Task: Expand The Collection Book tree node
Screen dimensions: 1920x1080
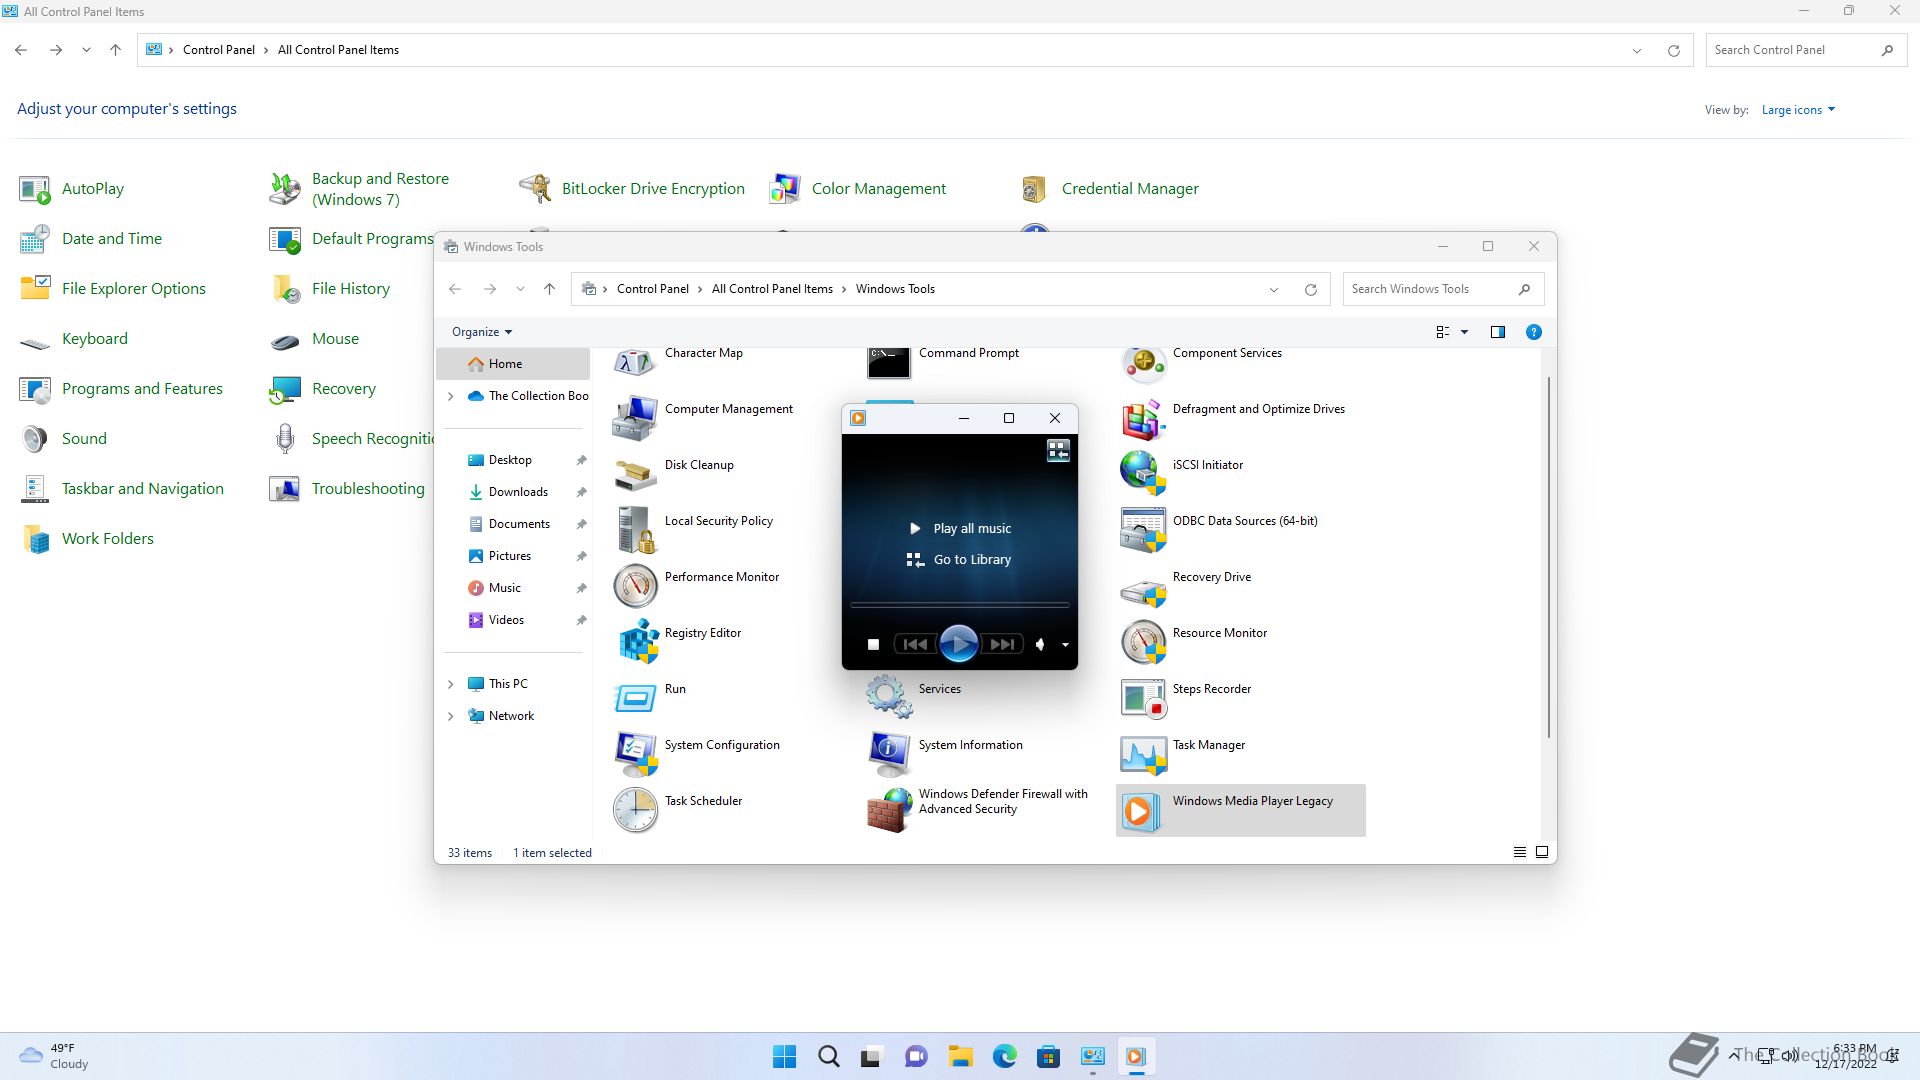Action: pos(450,396)
